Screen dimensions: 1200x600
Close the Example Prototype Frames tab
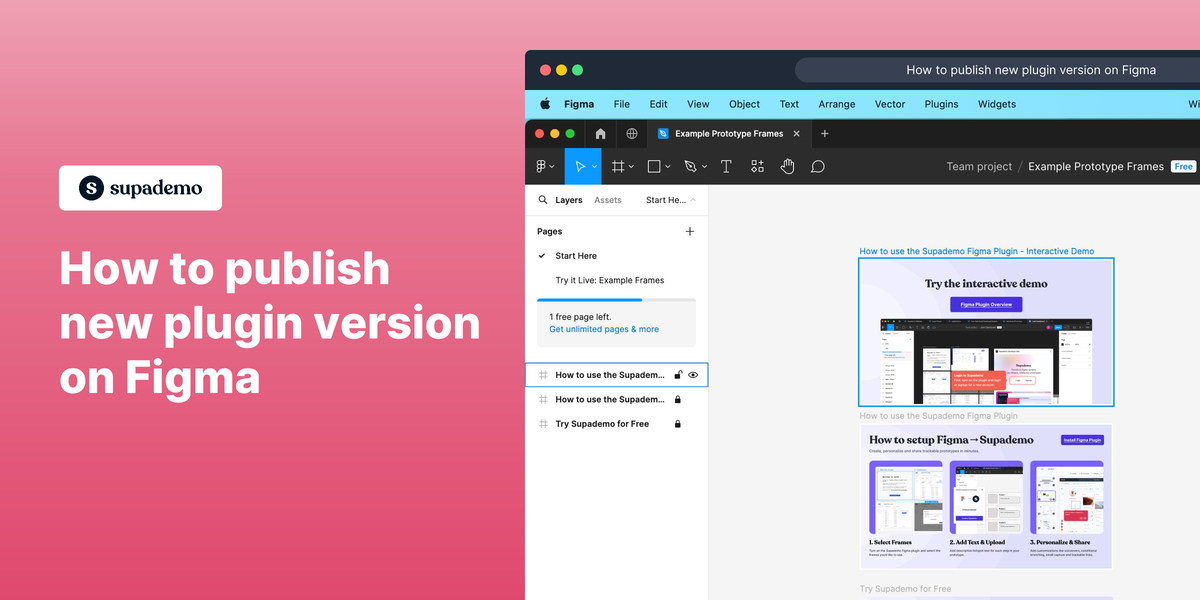point(796,133)
